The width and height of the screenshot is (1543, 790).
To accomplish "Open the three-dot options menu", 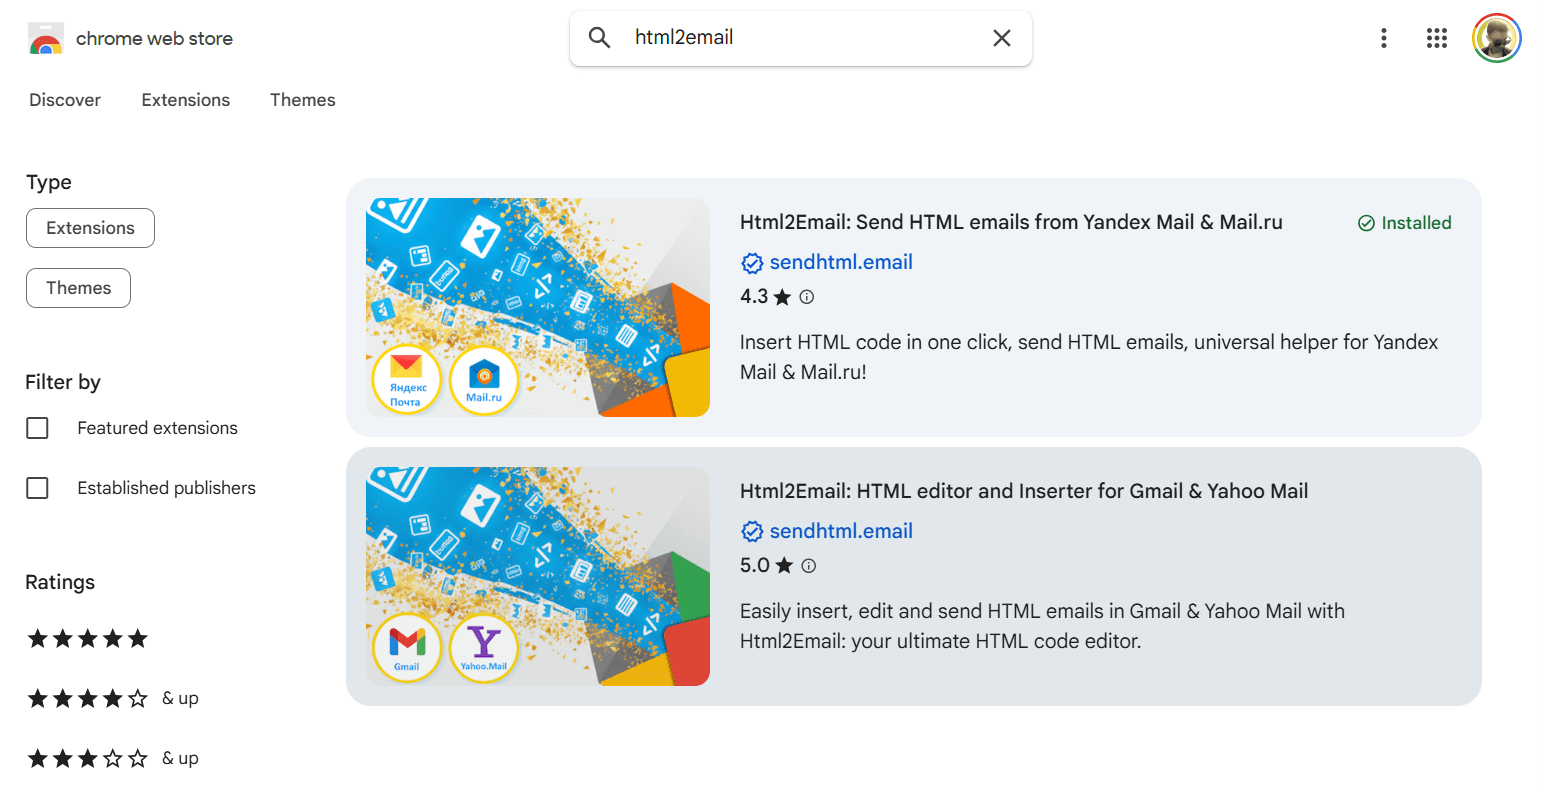I will (1383, 37).
